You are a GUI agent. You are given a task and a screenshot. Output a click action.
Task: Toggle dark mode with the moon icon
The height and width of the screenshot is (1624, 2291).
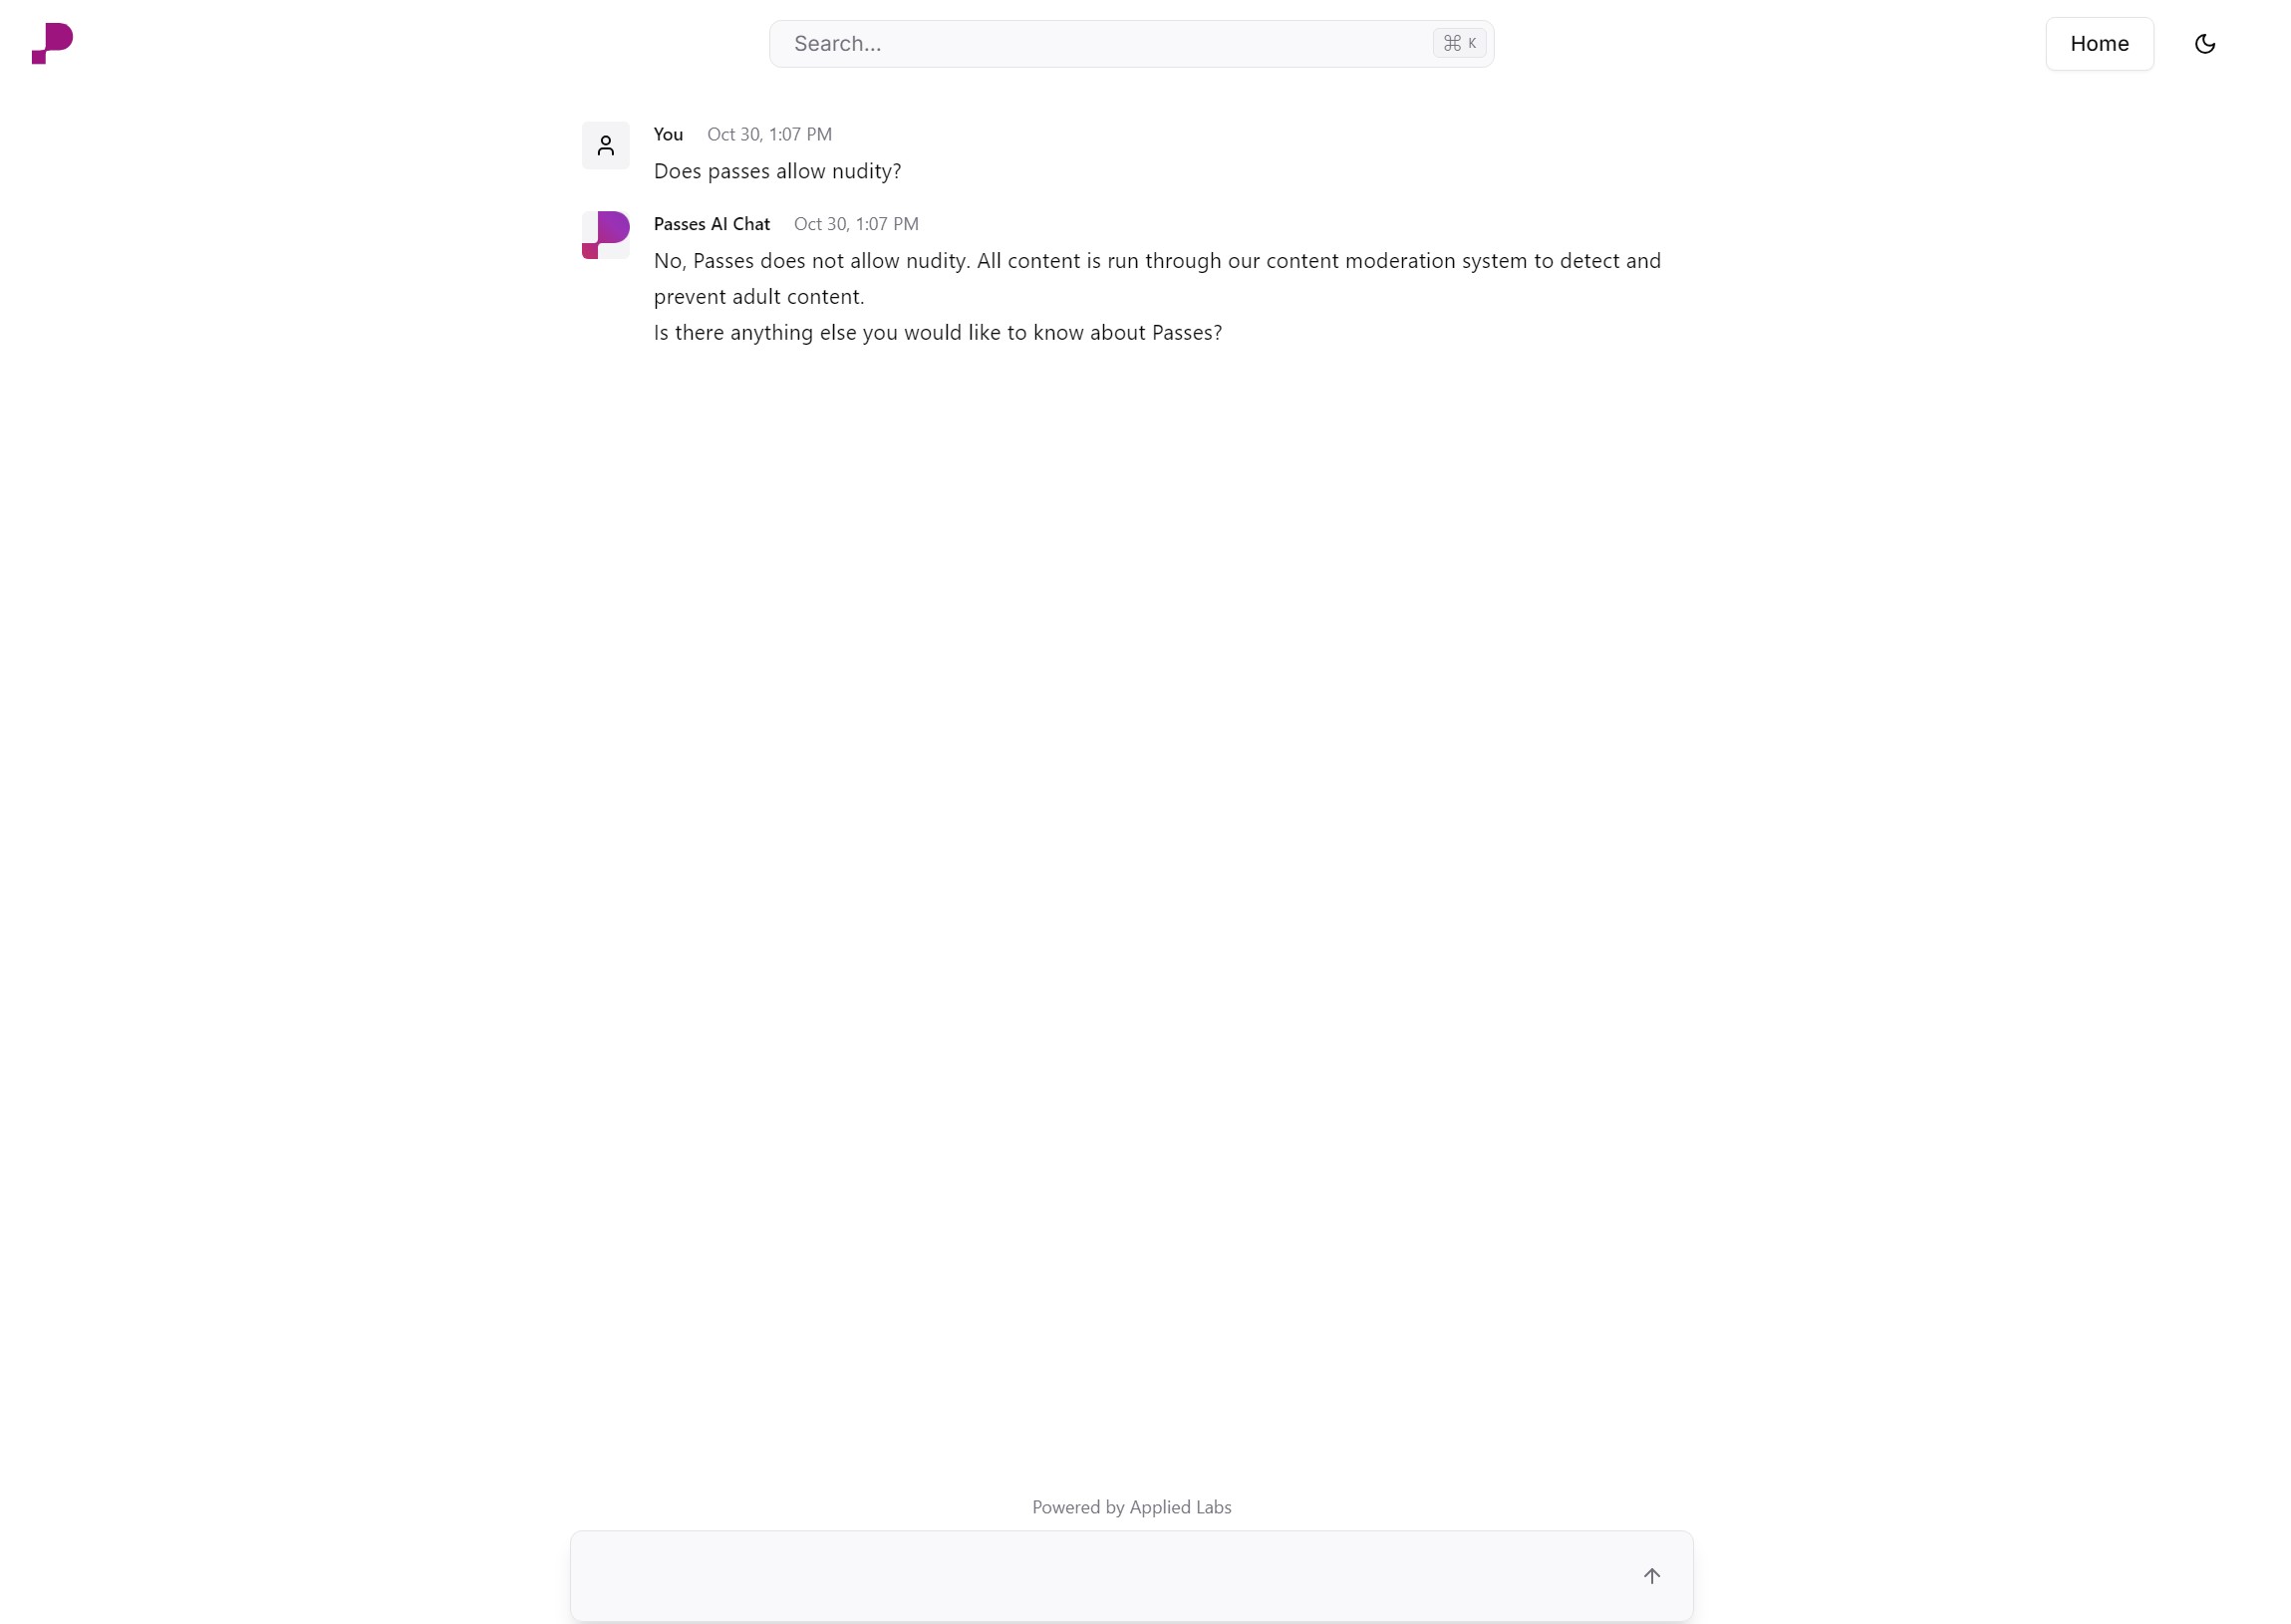coord(2204,44)
